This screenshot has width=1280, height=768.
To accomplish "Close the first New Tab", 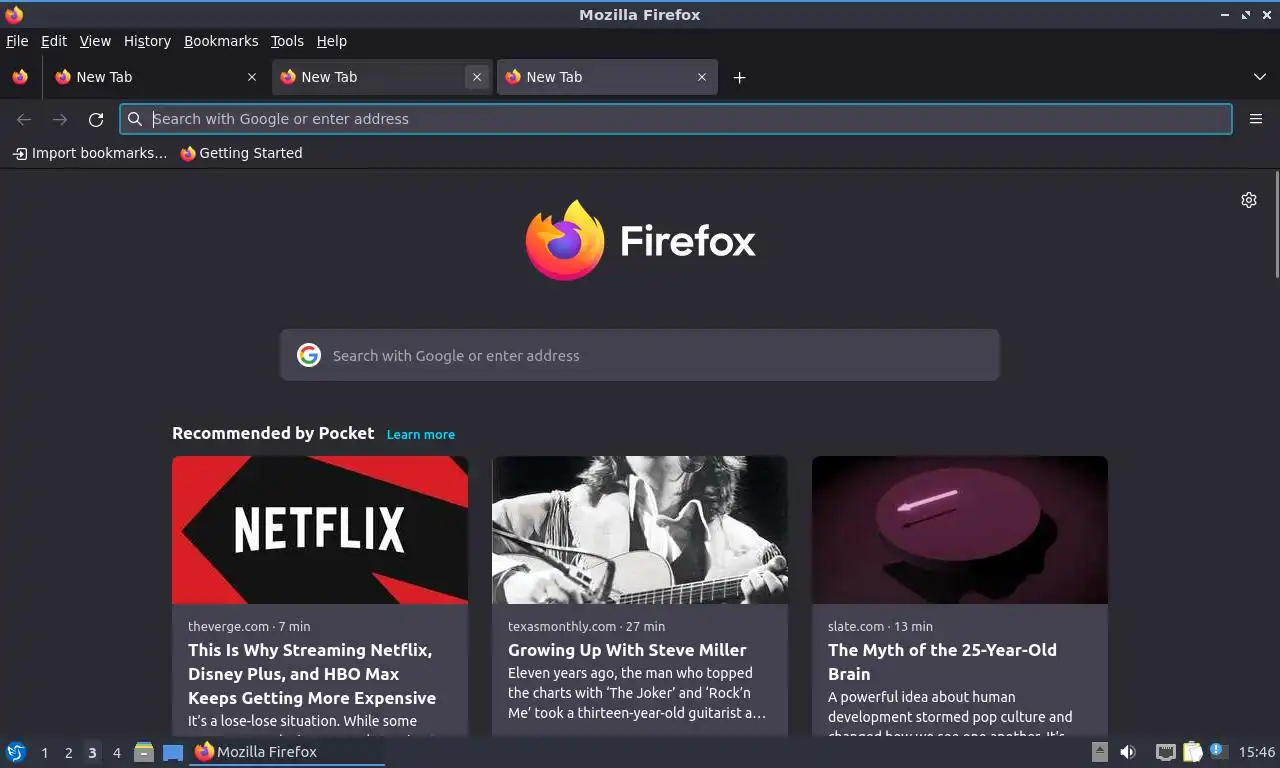I will tap(252, 77).
